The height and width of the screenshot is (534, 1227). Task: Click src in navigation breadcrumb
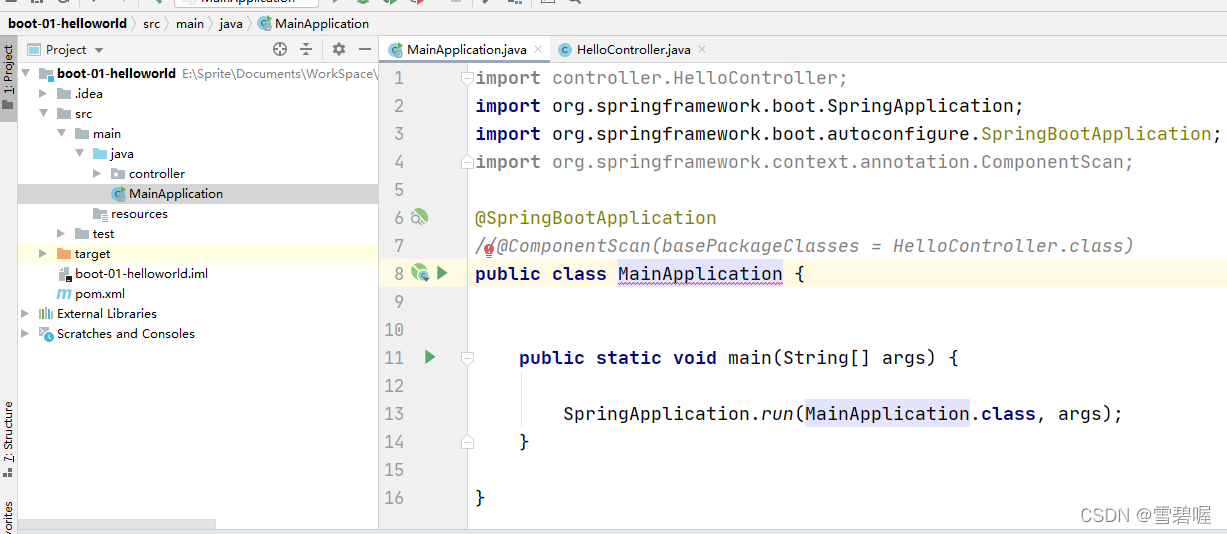(x=150, y=23)
